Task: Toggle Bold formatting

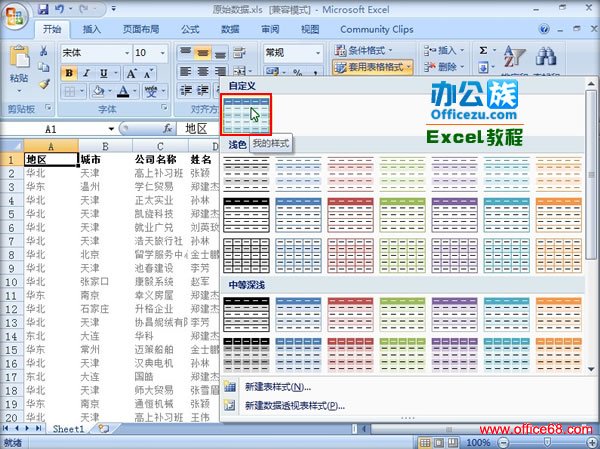Action: [69, 73]
